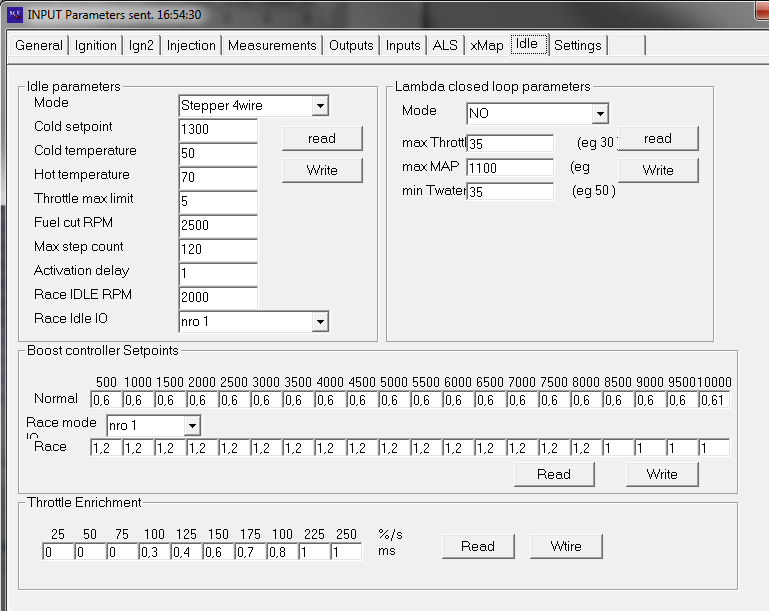Click the Race boost field under 10000 RPM

(714, 448)
